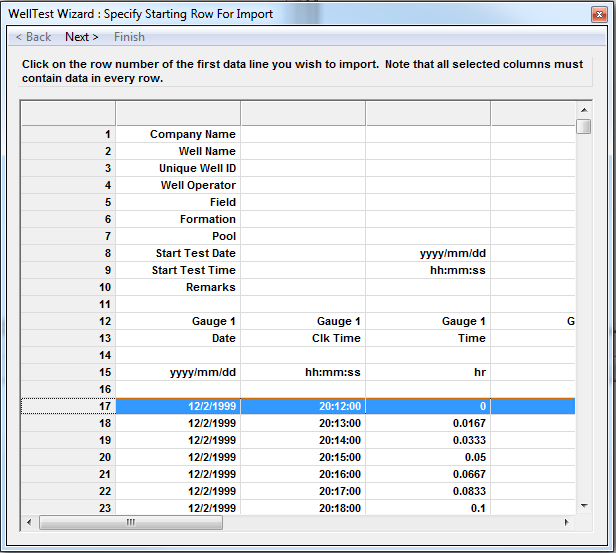Click the 'Pool' cell
Screen dimensions: 616x553
coord(178,236)
